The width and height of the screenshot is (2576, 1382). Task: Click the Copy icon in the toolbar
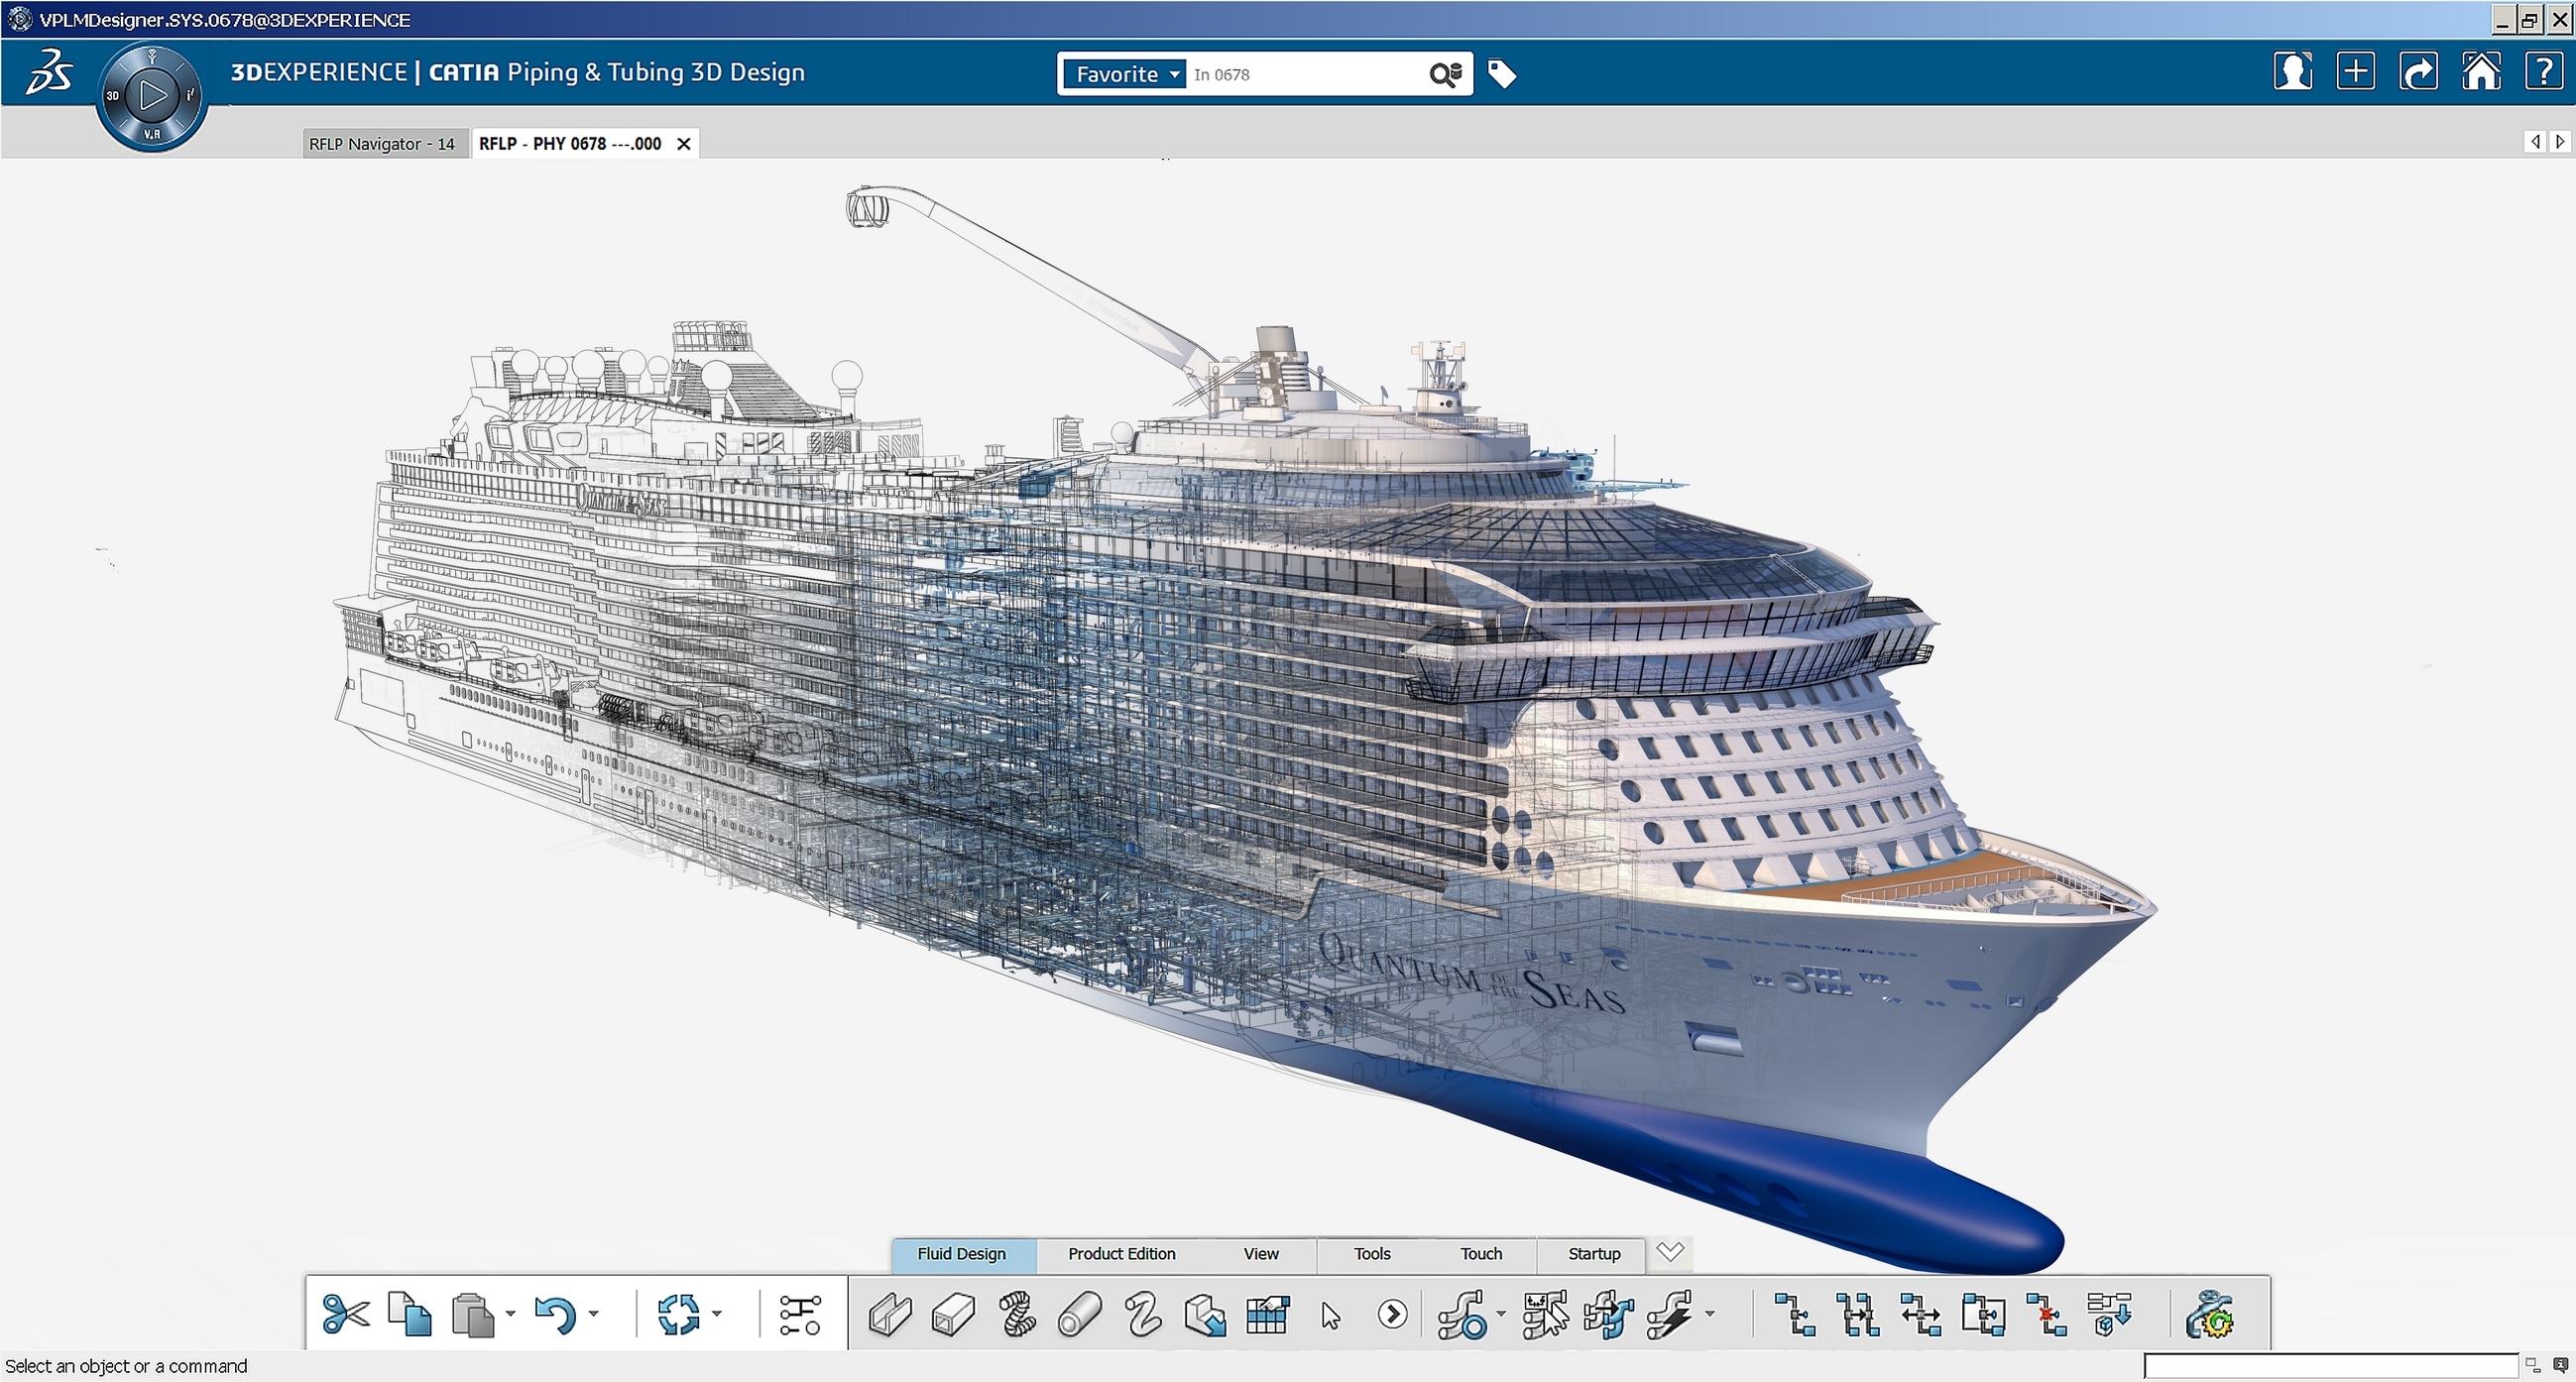tap(409, 1314)
